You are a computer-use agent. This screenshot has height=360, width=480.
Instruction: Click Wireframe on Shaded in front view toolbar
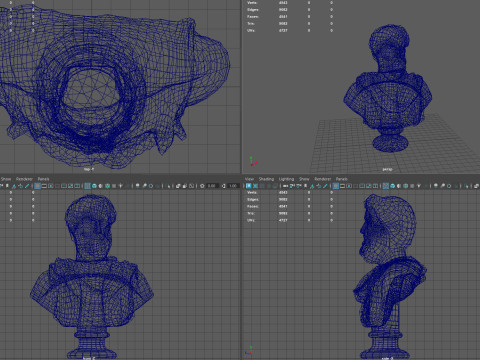(107, 186)
